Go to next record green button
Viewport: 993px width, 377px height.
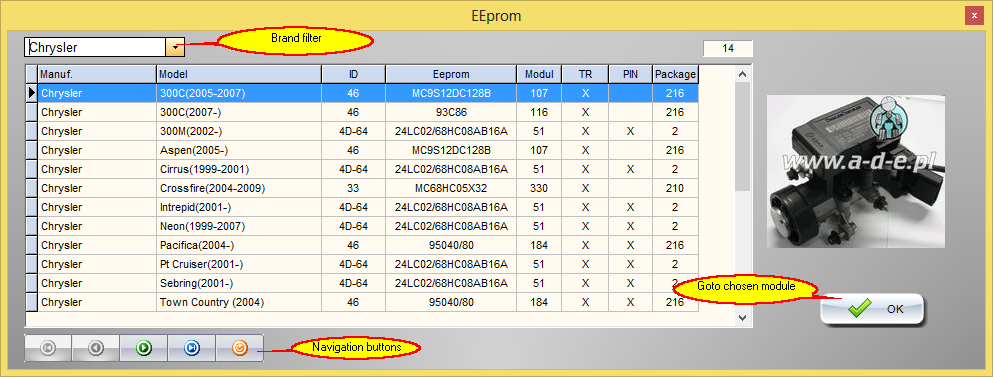(x=144, y=348)
